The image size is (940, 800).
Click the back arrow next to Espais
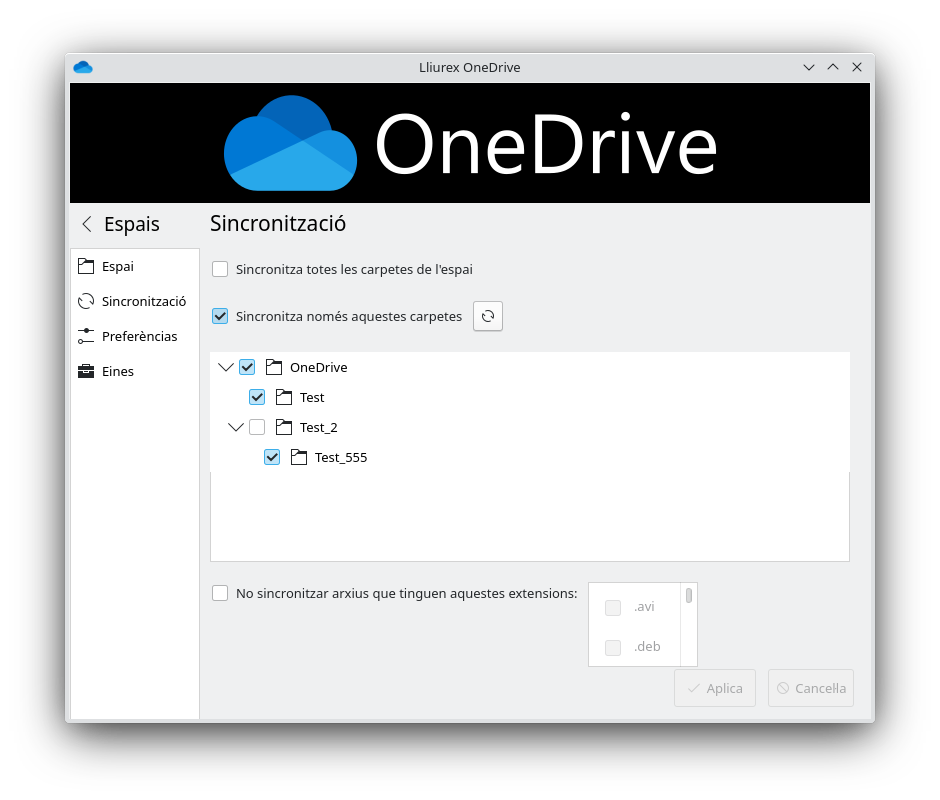tap(87, 224)
